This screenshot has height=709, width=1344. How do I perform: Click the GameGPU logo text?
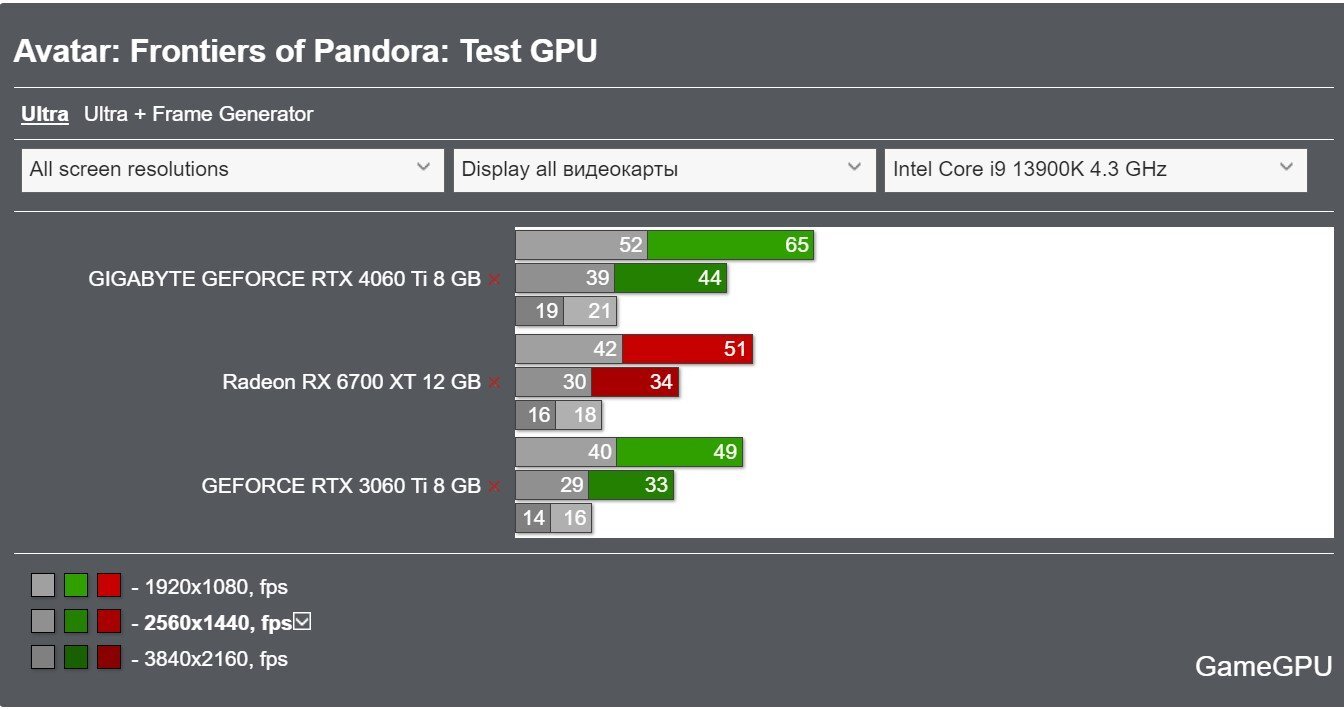[x=1263, y=667]
